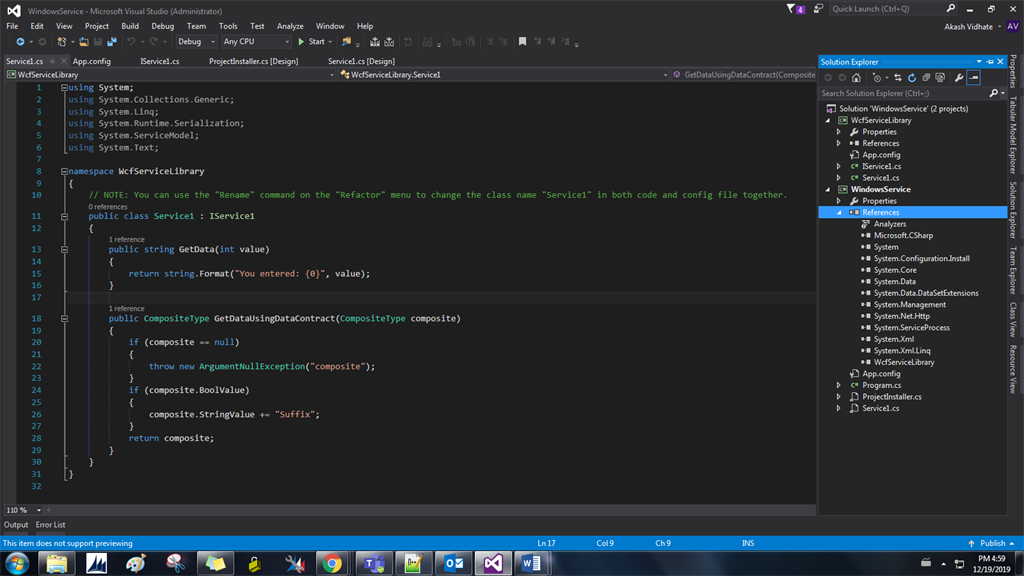The image size is (1024, 576).
Task: Click the Home icon in Solution Explorer
Action: click(857, 77)
